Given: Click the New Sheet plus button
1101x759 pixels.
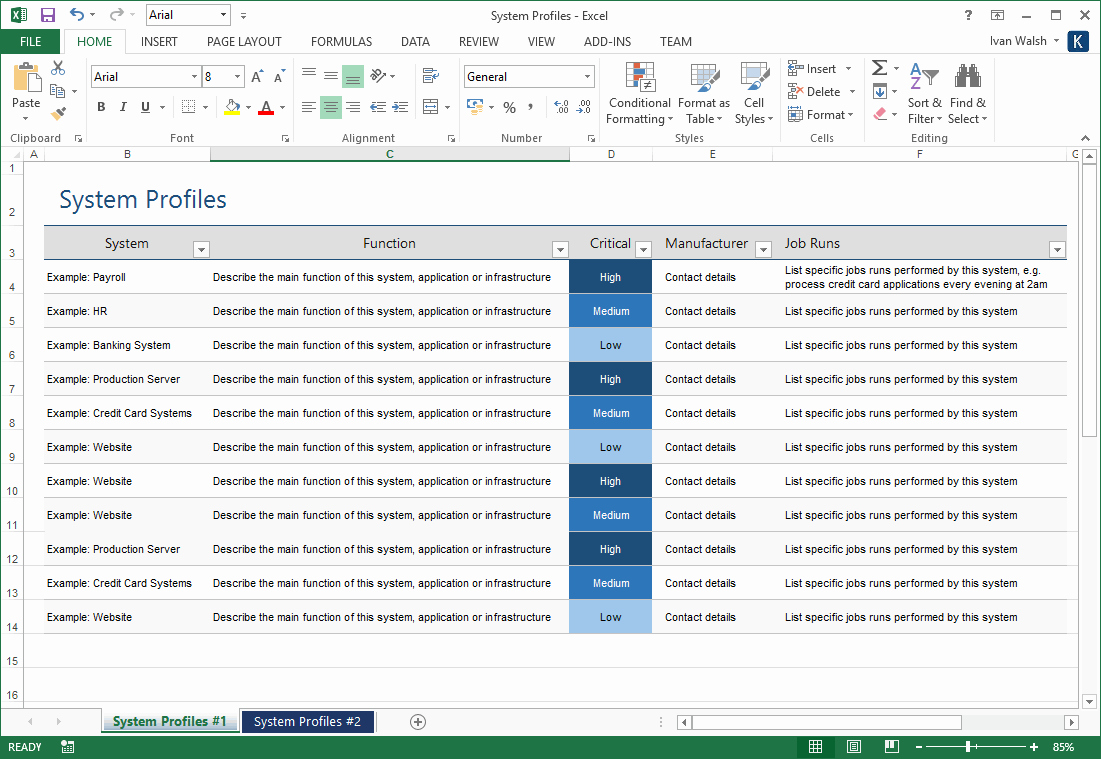Looking at the screenshot, I should click(417, 721).
